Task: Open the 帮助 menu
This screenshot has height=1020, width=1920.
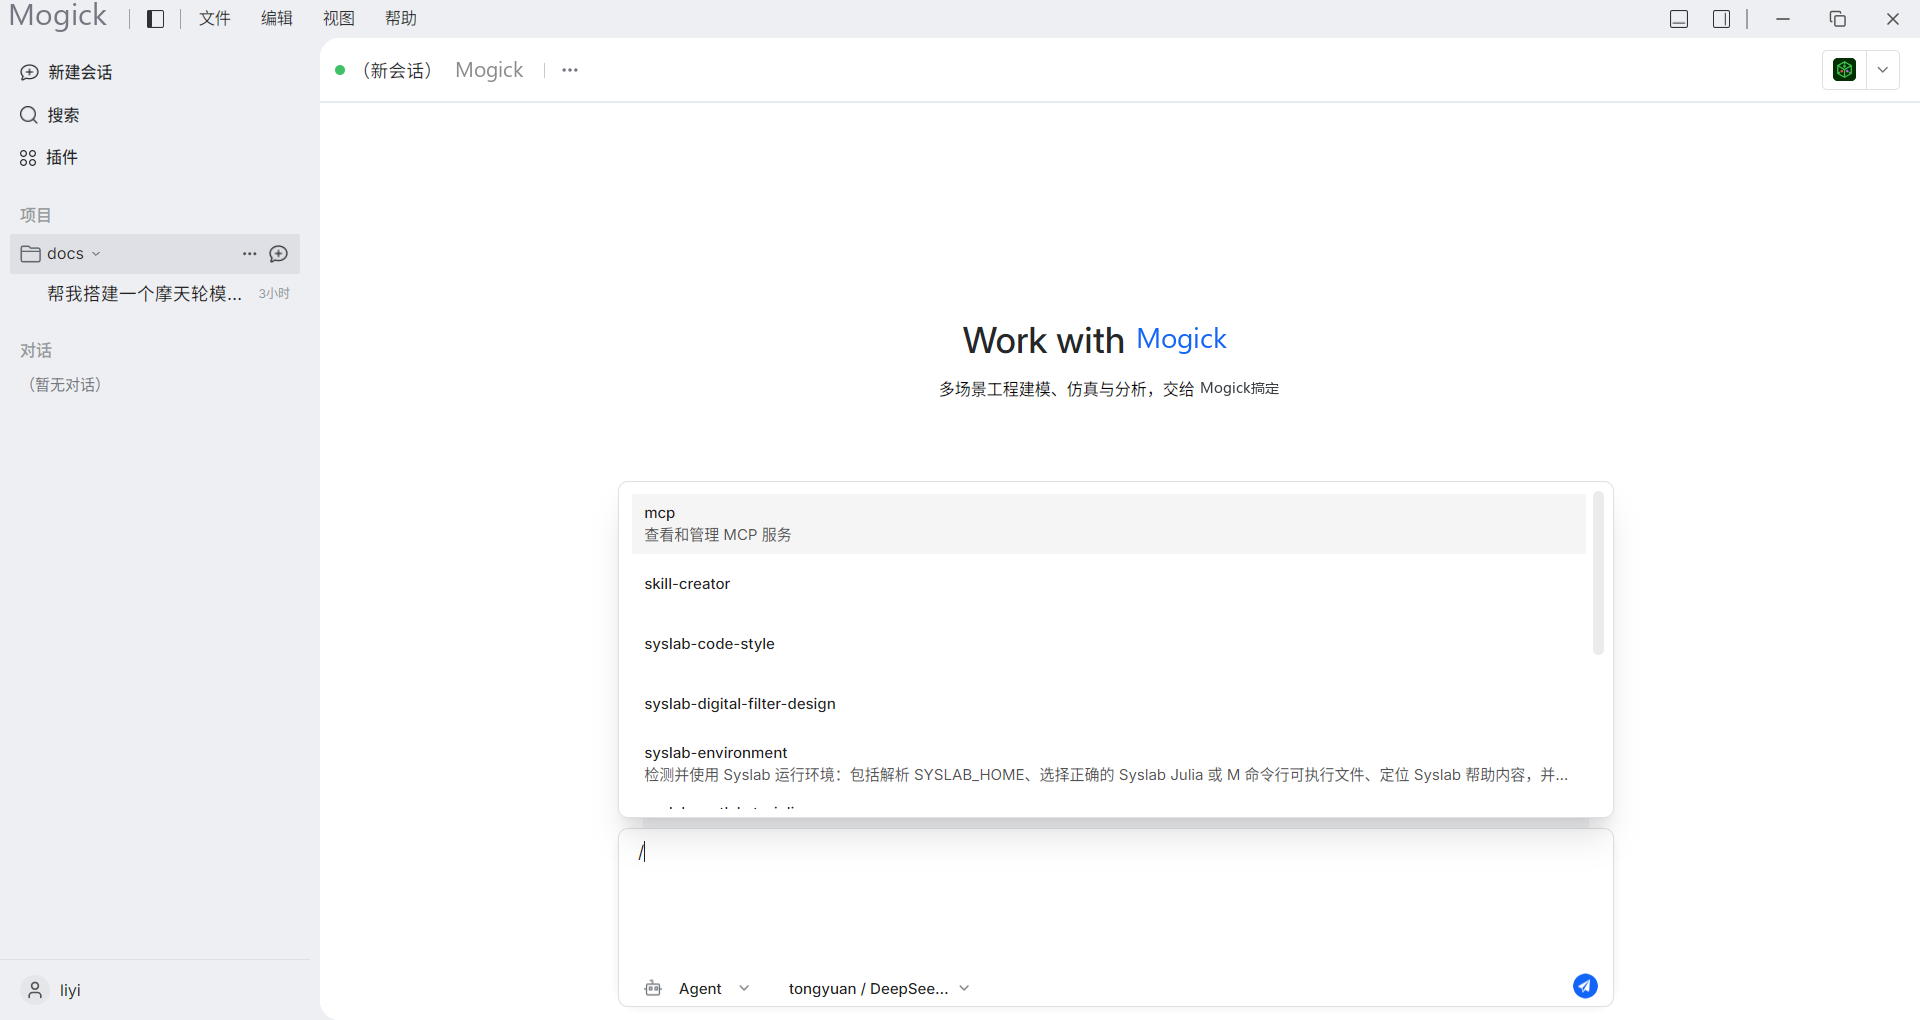Action: pos(401,19)
